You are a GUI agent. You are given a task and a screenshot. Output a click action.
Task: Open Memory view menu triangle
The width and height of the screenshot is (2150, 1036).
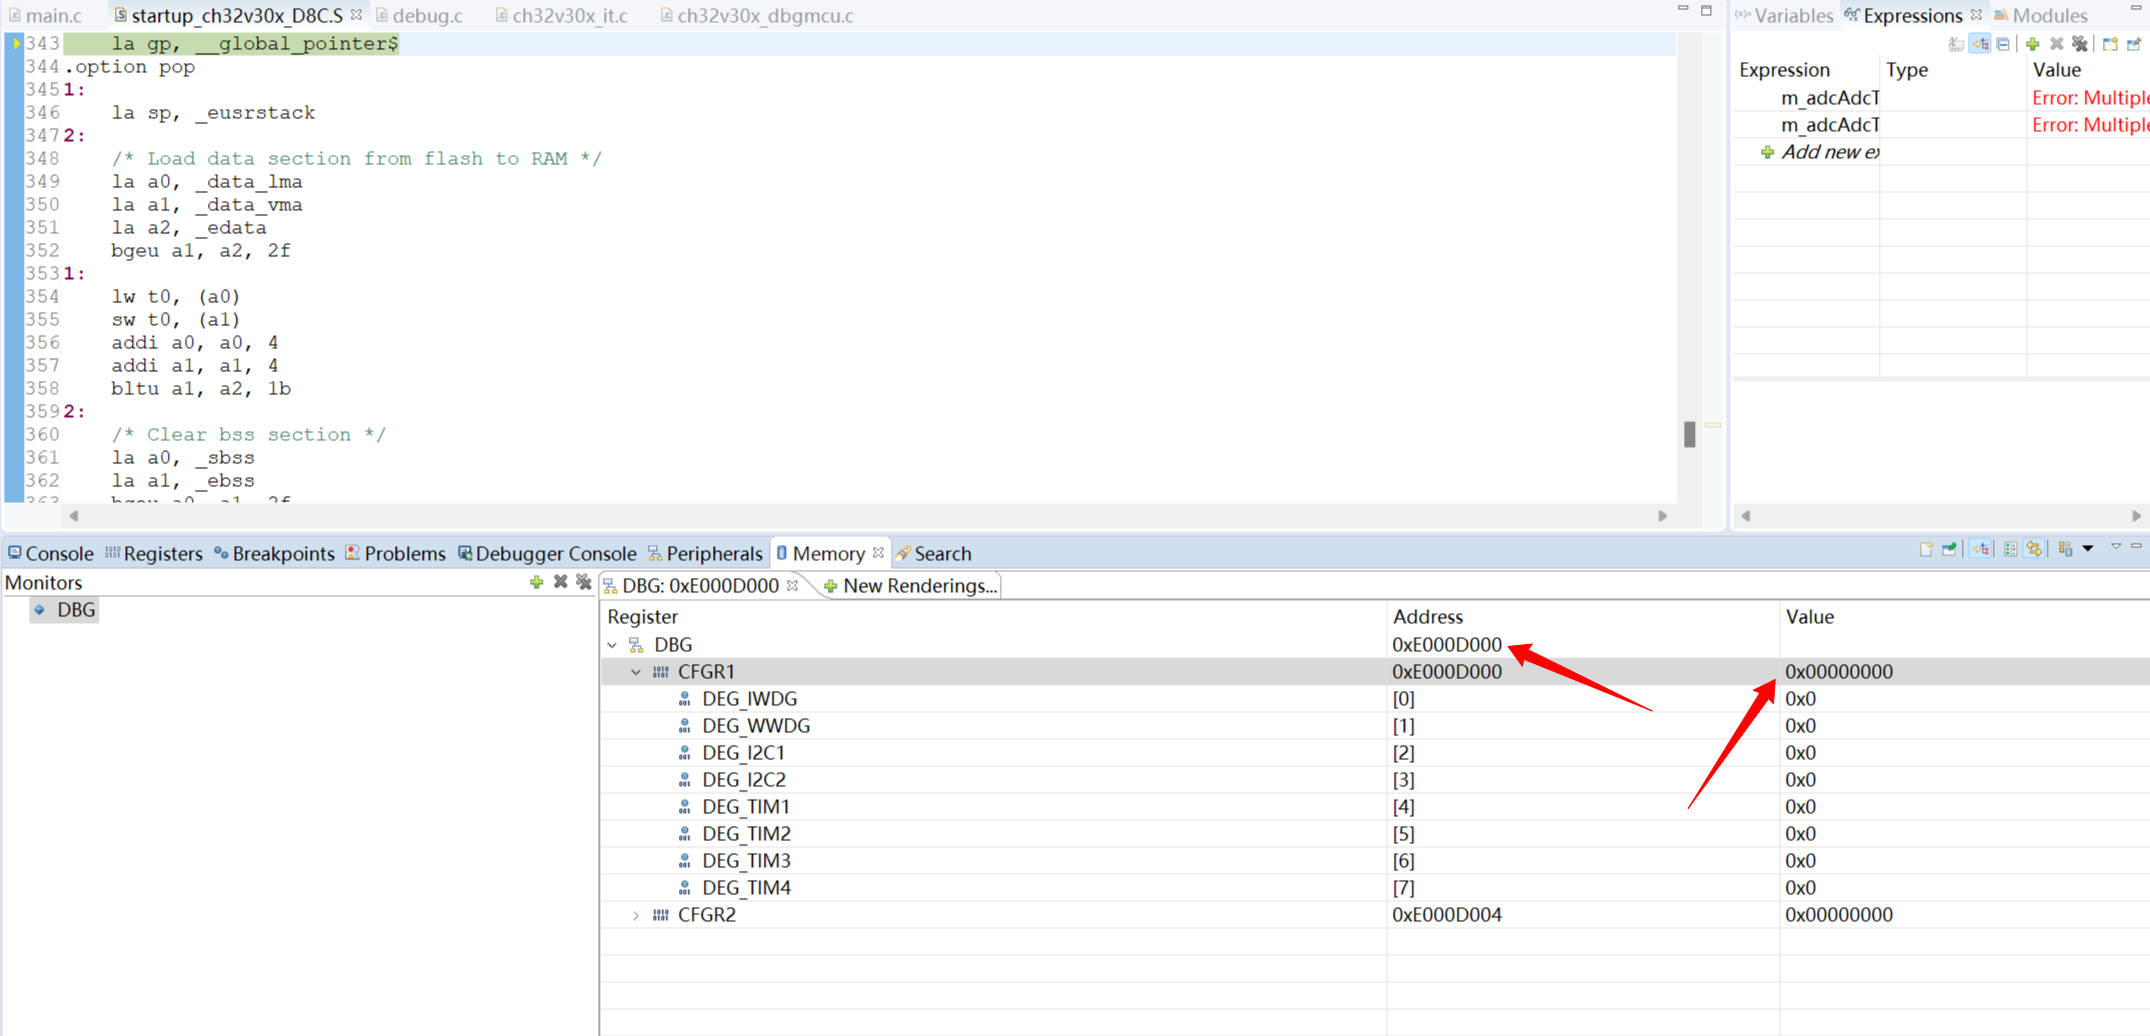[2116, 547]
